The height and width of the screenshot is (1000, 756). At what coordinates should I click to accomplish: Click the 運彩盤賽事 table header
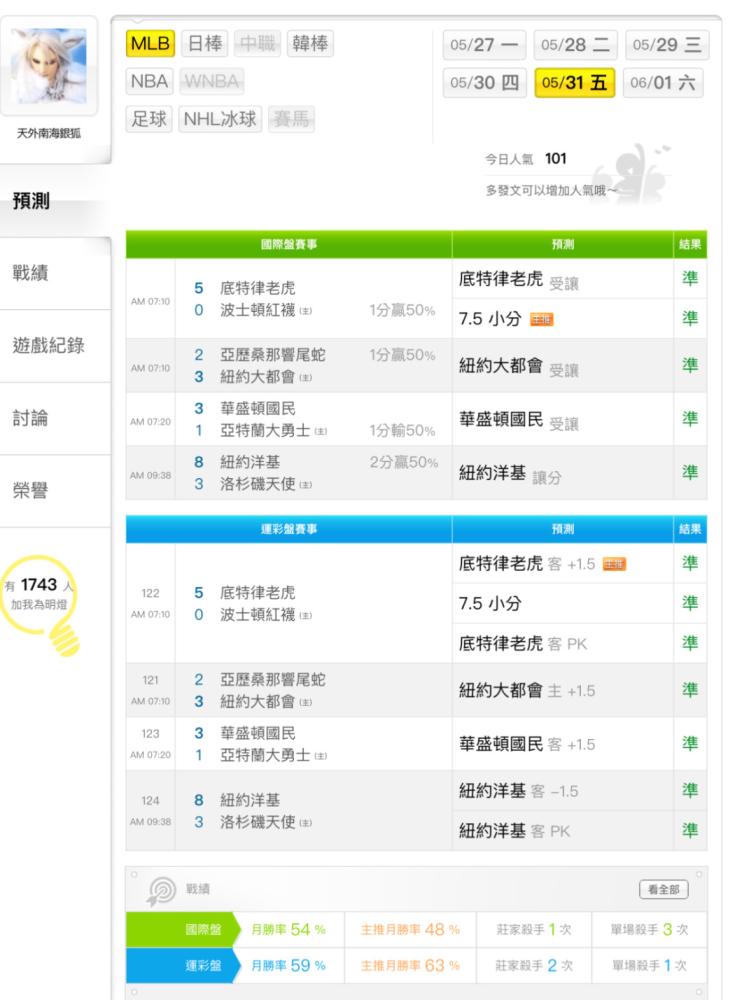click(288, 529)
